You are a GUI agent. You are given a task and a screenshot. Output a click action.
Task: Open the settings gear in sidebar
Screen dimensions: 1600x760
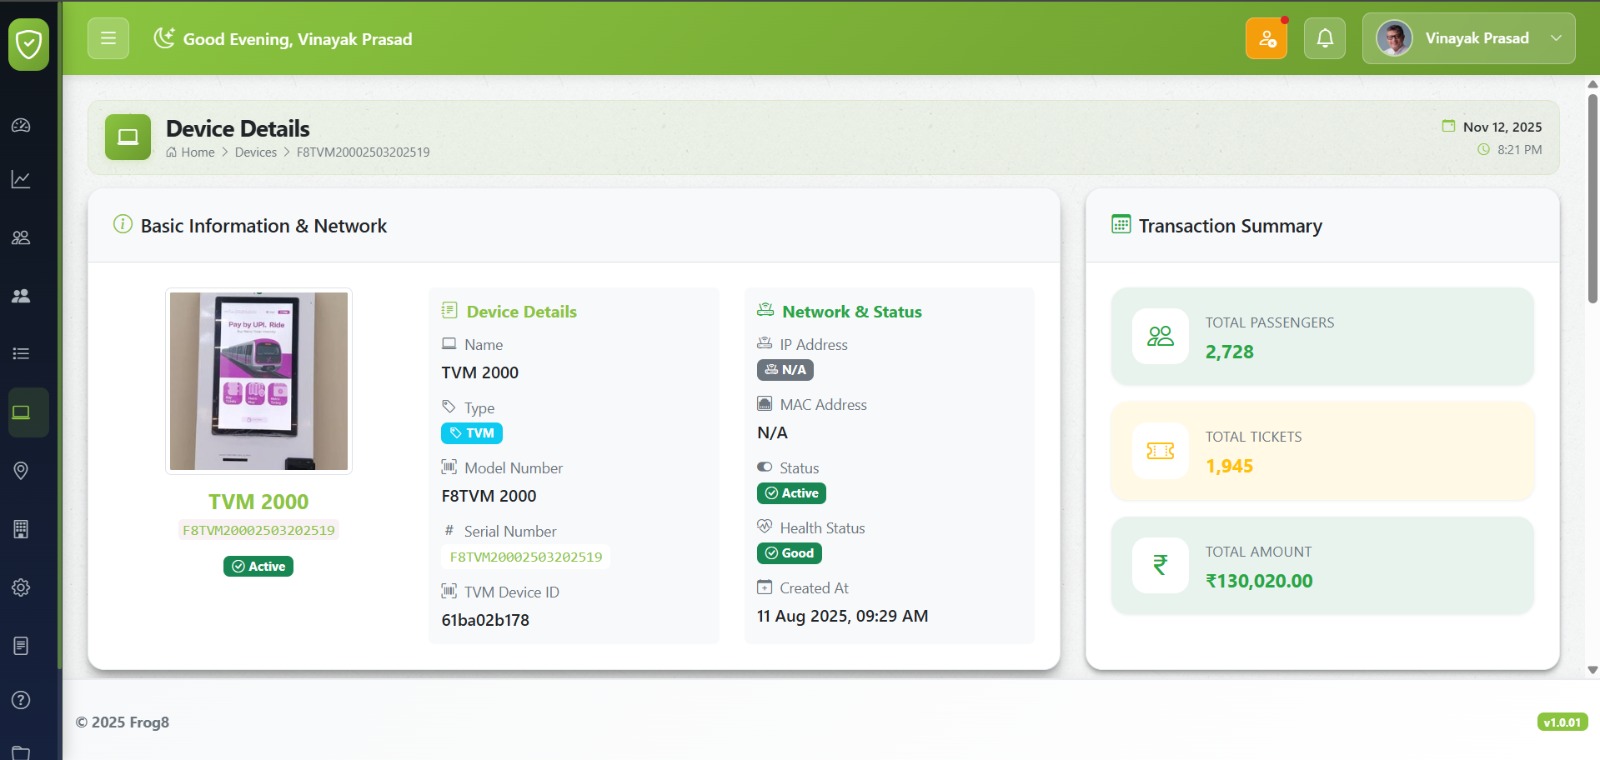[x=21, y=588]
